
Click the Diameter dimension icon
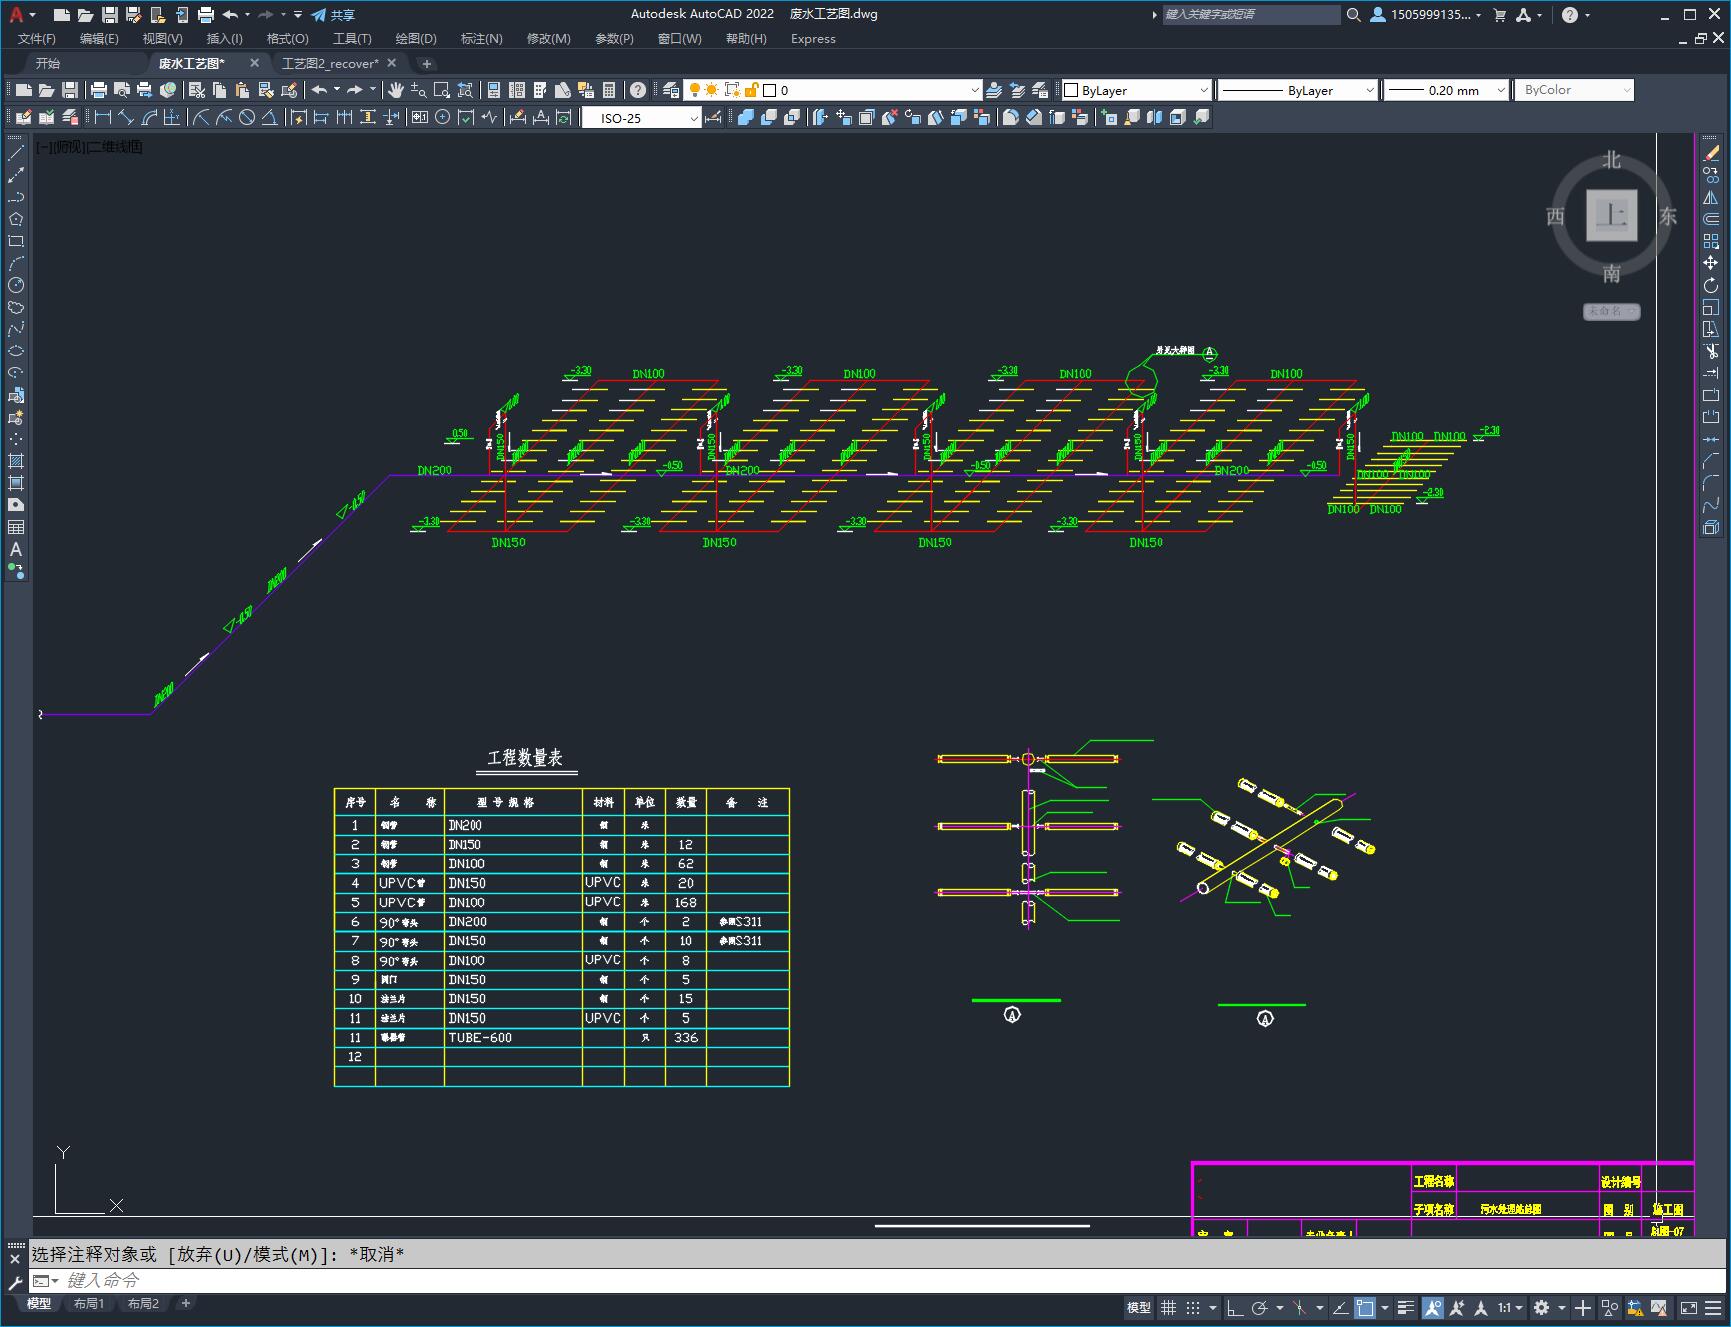[x=246, y=117]
